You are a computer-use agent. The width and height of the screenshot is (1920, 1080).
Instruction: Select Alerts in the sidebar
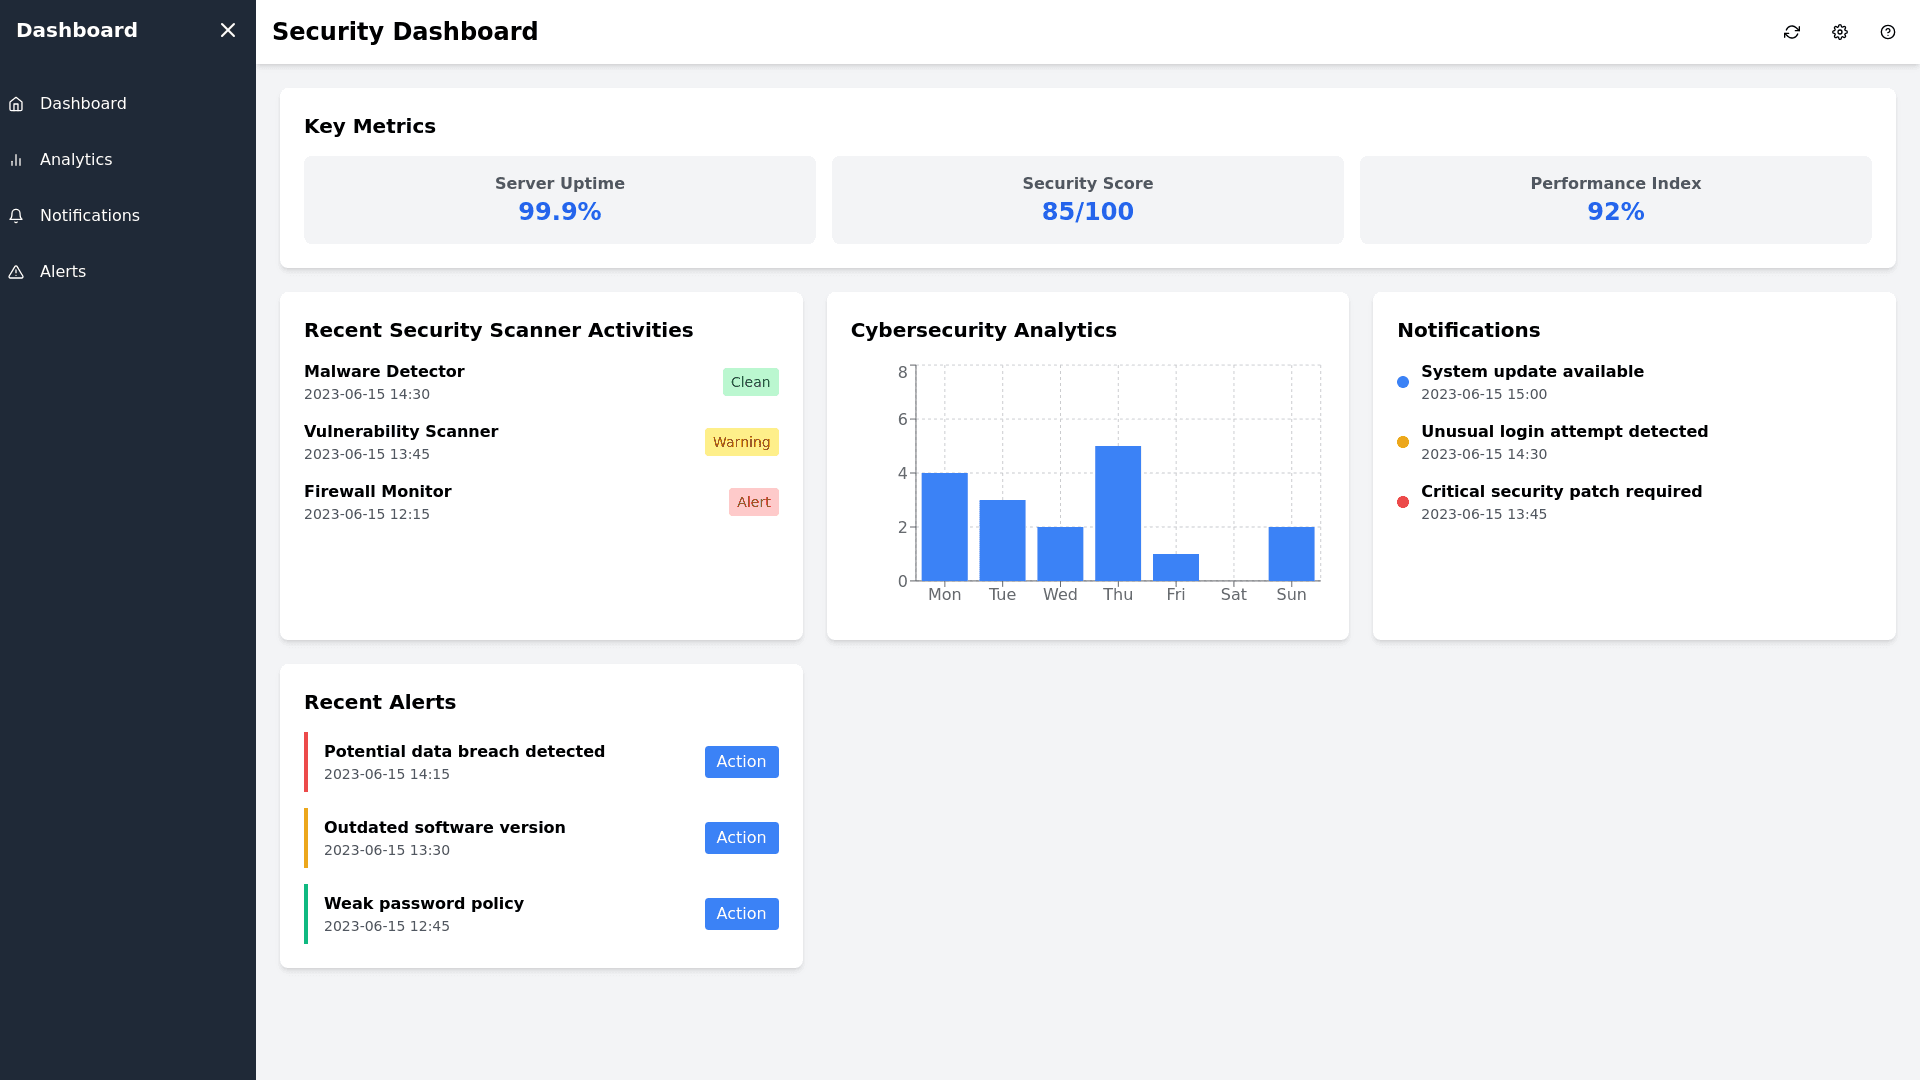click(63, 272)
